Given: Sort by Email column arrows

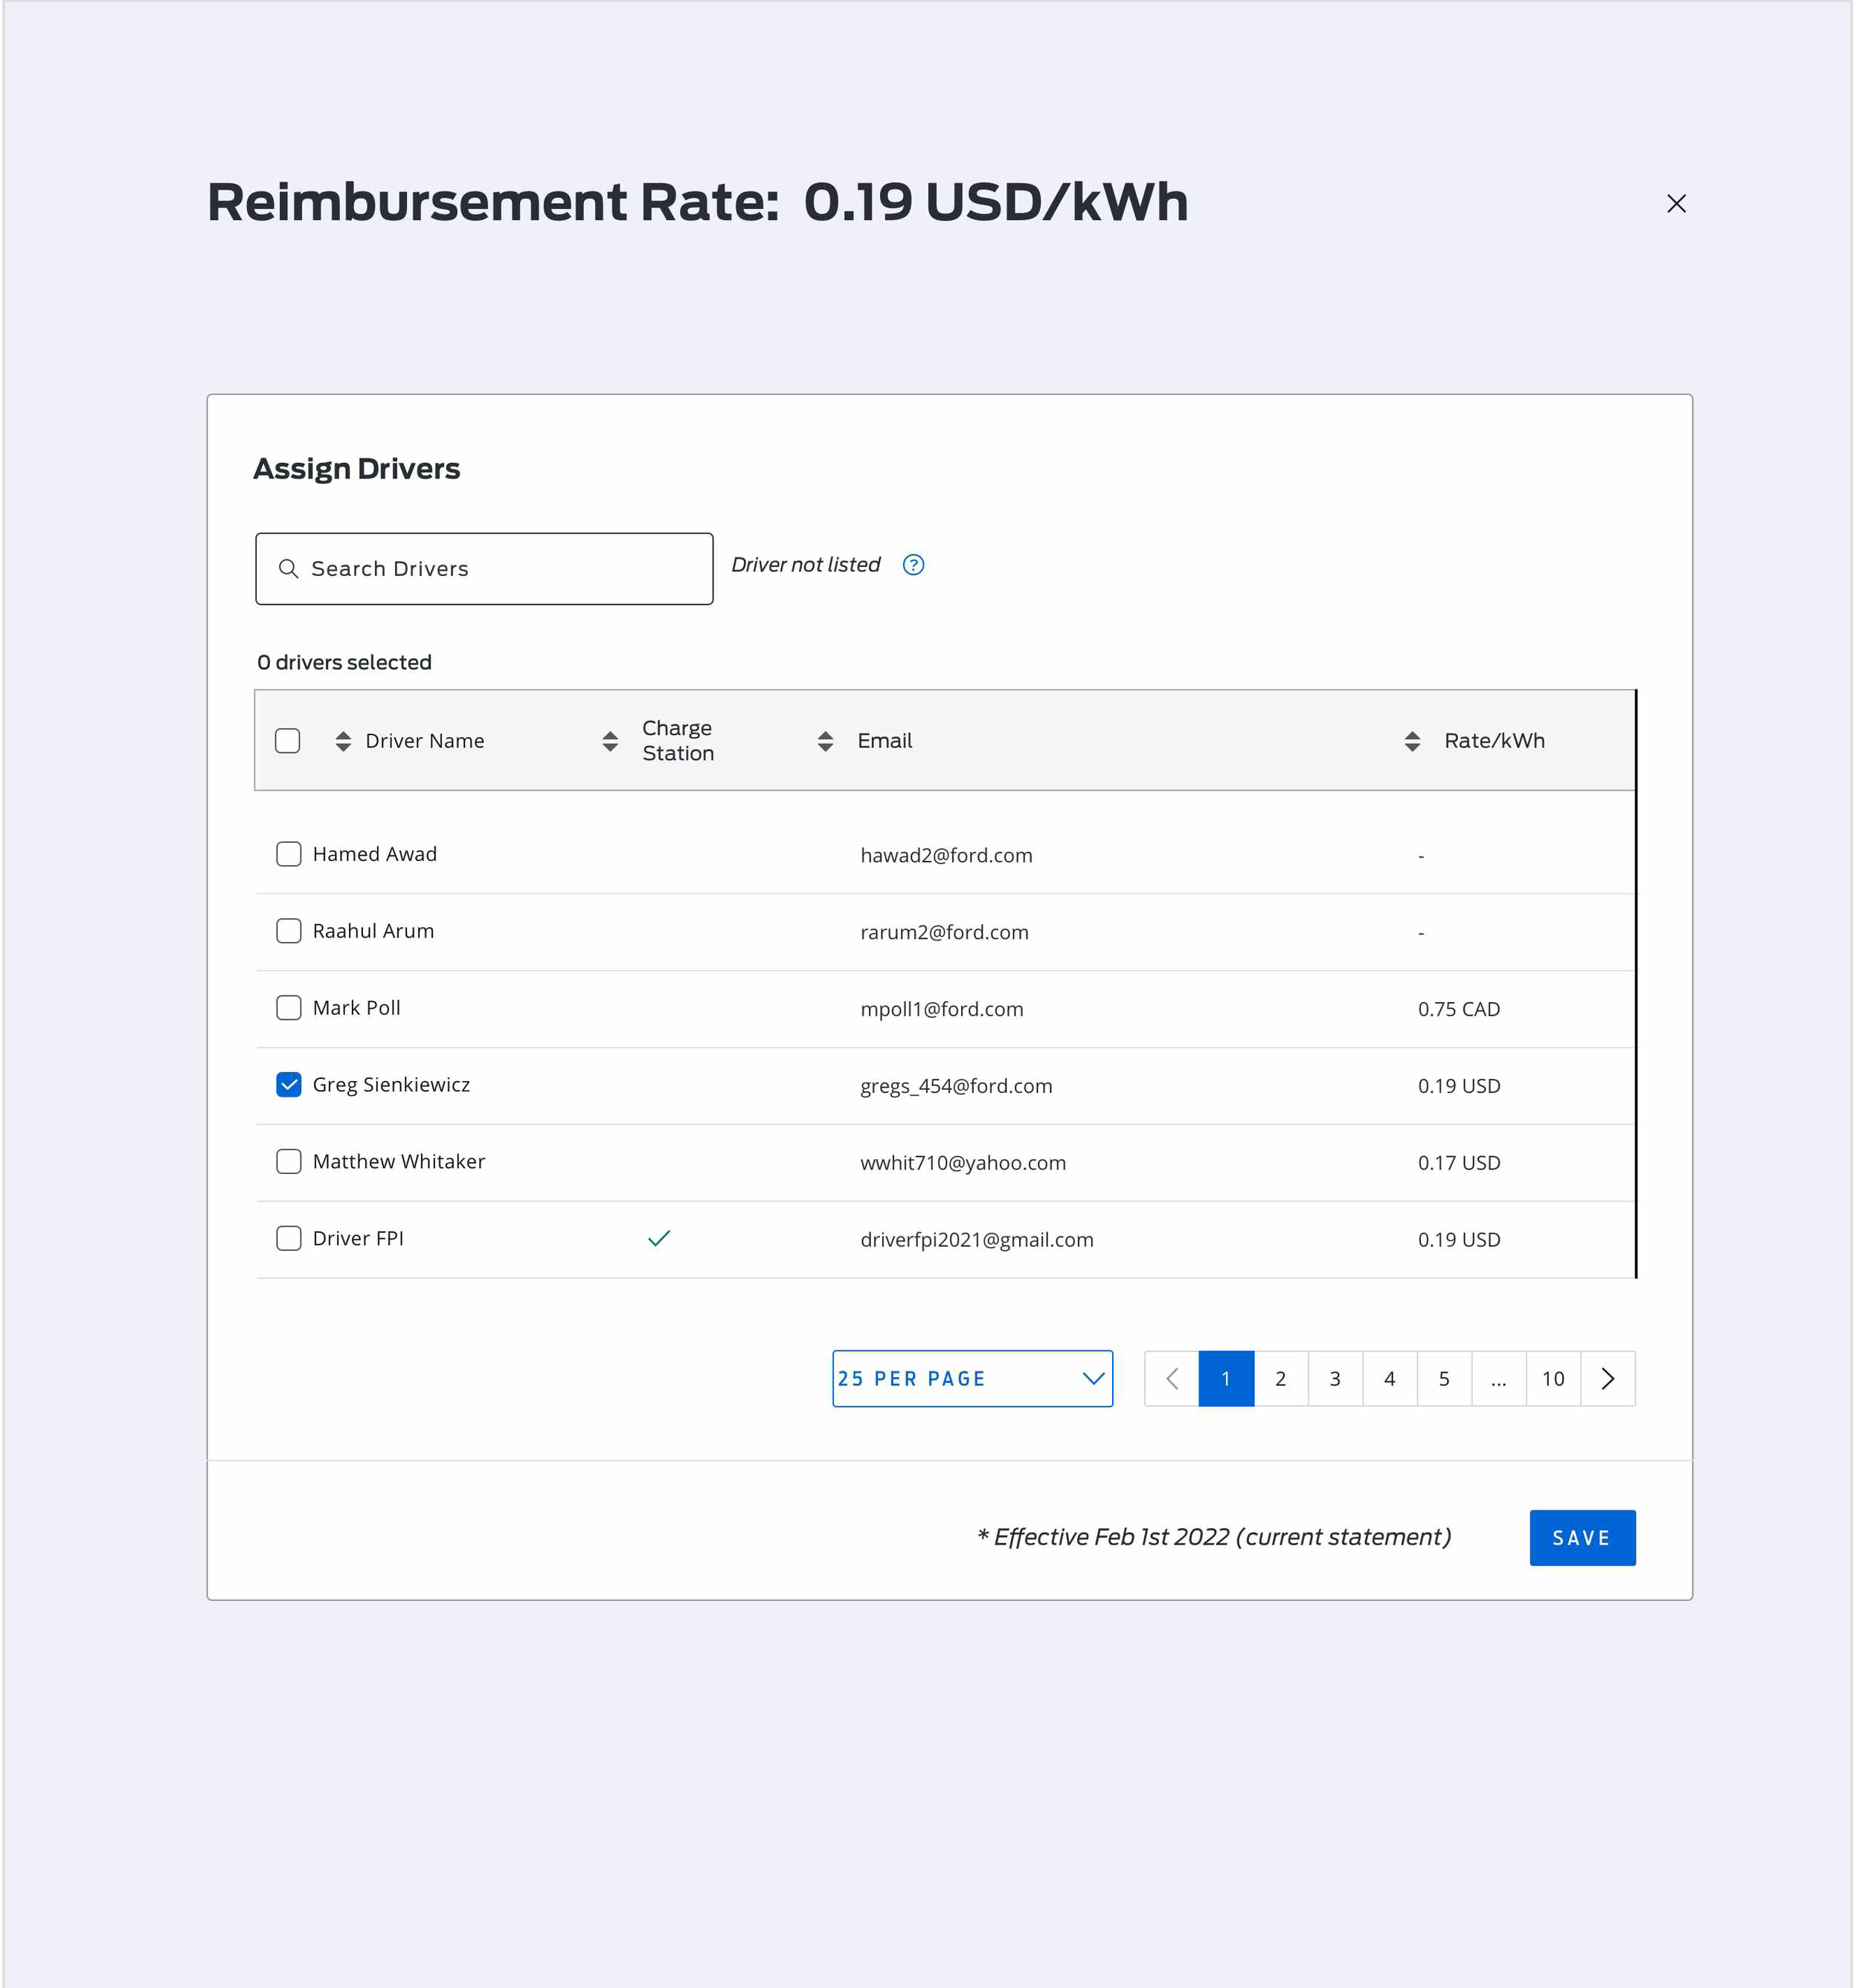Looking at the screenshot, I should [x=825, y=741].
